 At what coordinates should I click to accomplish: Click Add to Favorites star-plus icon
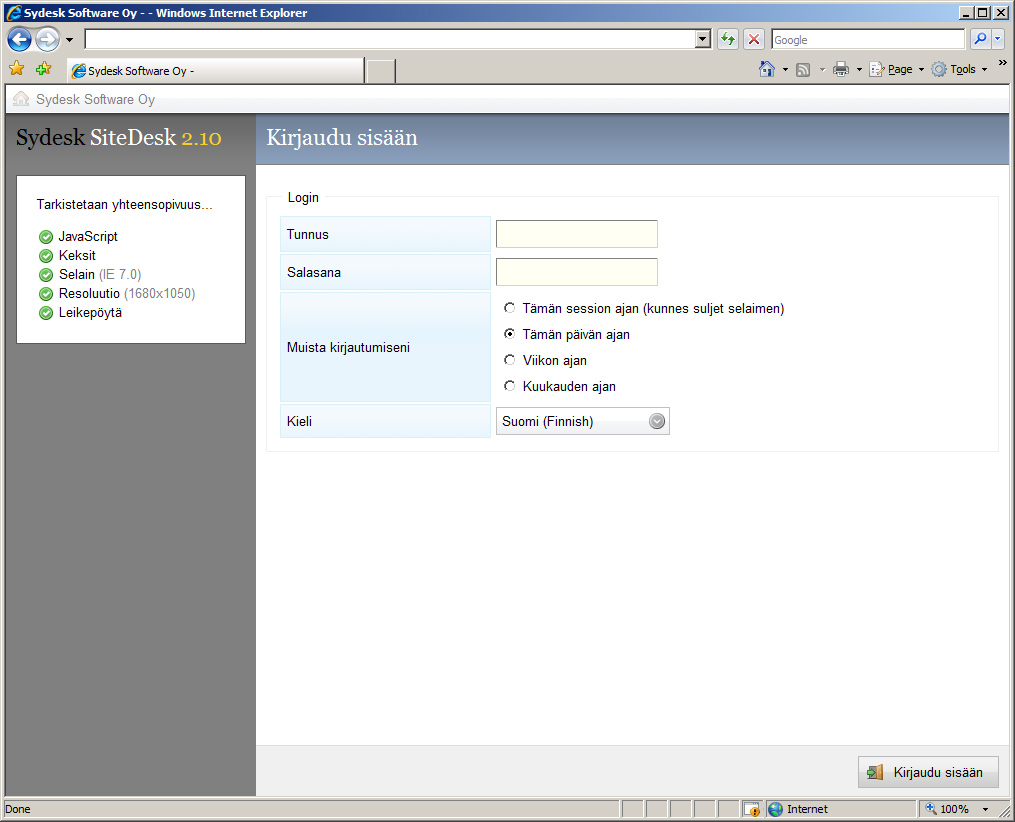(43, 69)
